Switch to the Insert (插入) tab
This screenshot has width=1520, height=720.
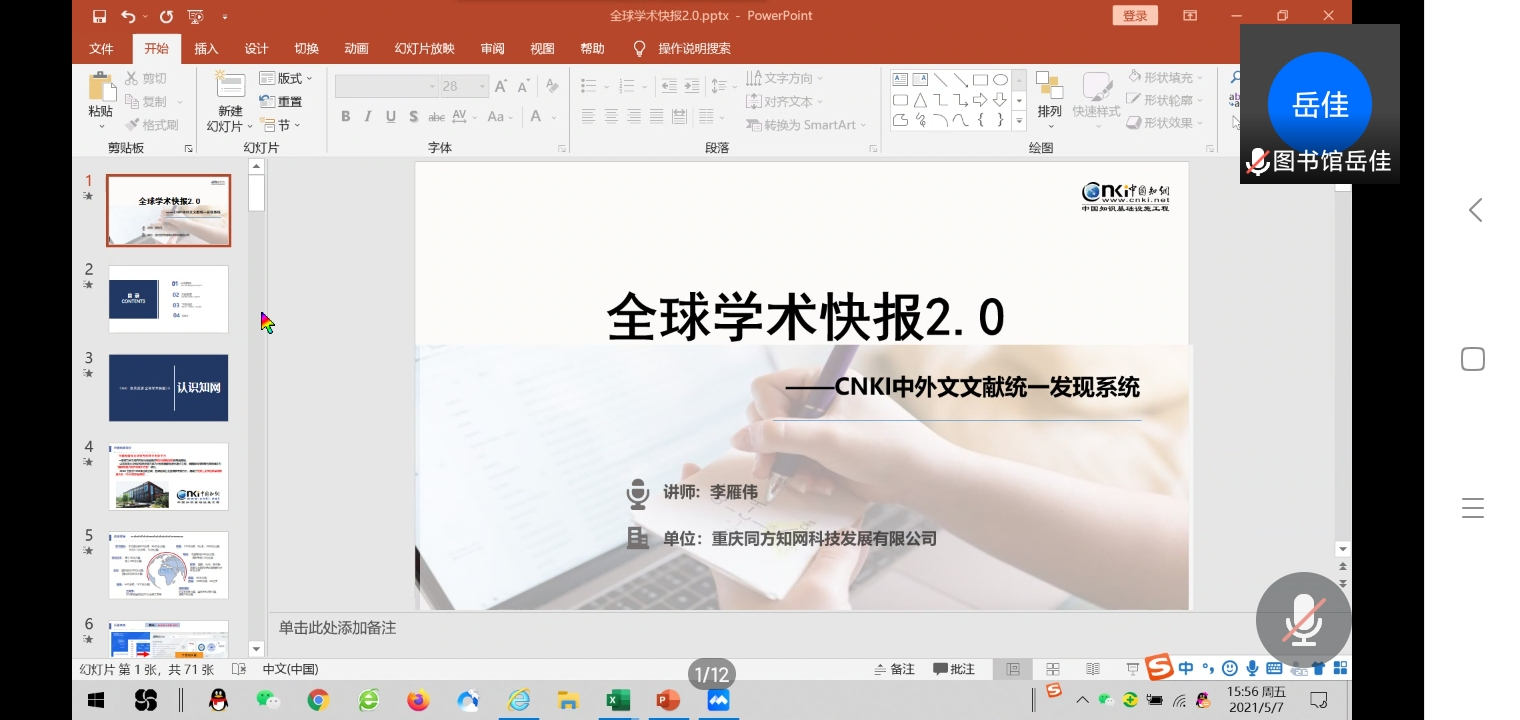coord(206,49)
